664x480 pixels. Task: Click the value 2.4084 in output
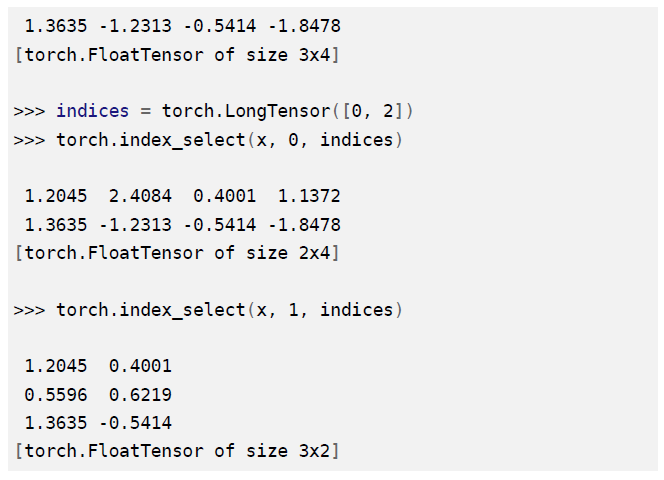(140, 196)
